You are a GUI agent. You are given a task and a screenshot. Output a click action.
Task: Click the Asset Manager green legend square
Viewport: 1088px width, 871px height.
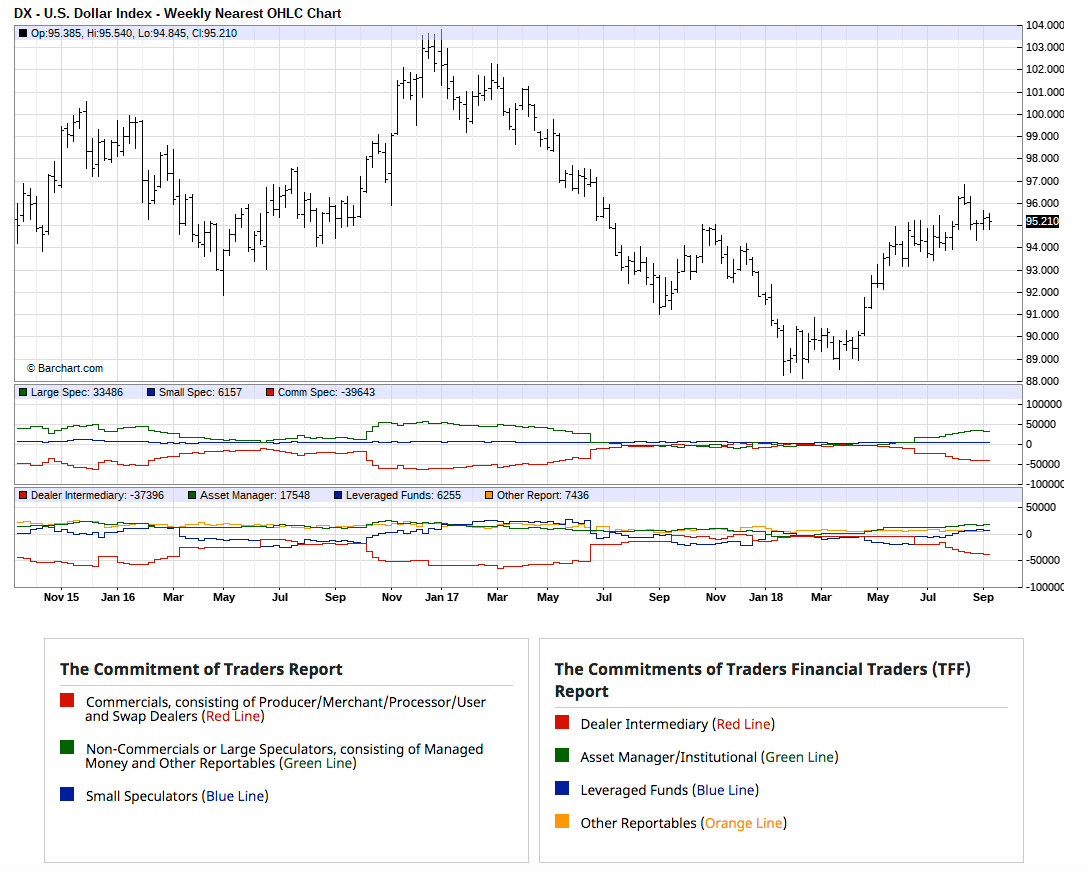click(192, 496)
